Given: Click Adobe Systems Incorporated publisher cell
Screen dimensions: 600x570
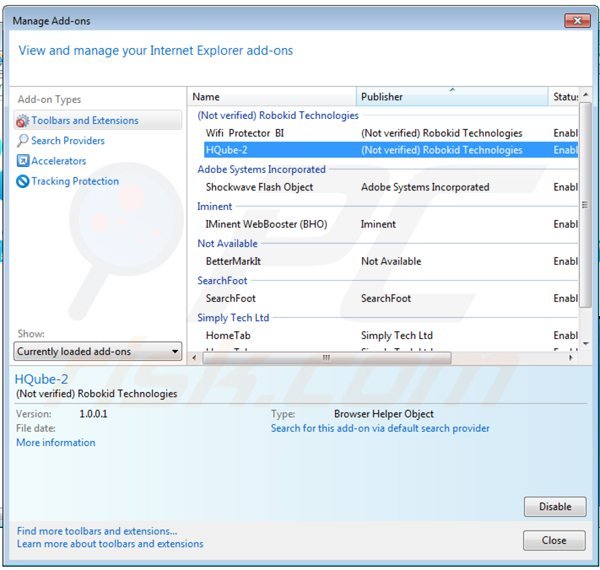Looking at the screenshot, I should pyautogui.click(x=425, y=187).
